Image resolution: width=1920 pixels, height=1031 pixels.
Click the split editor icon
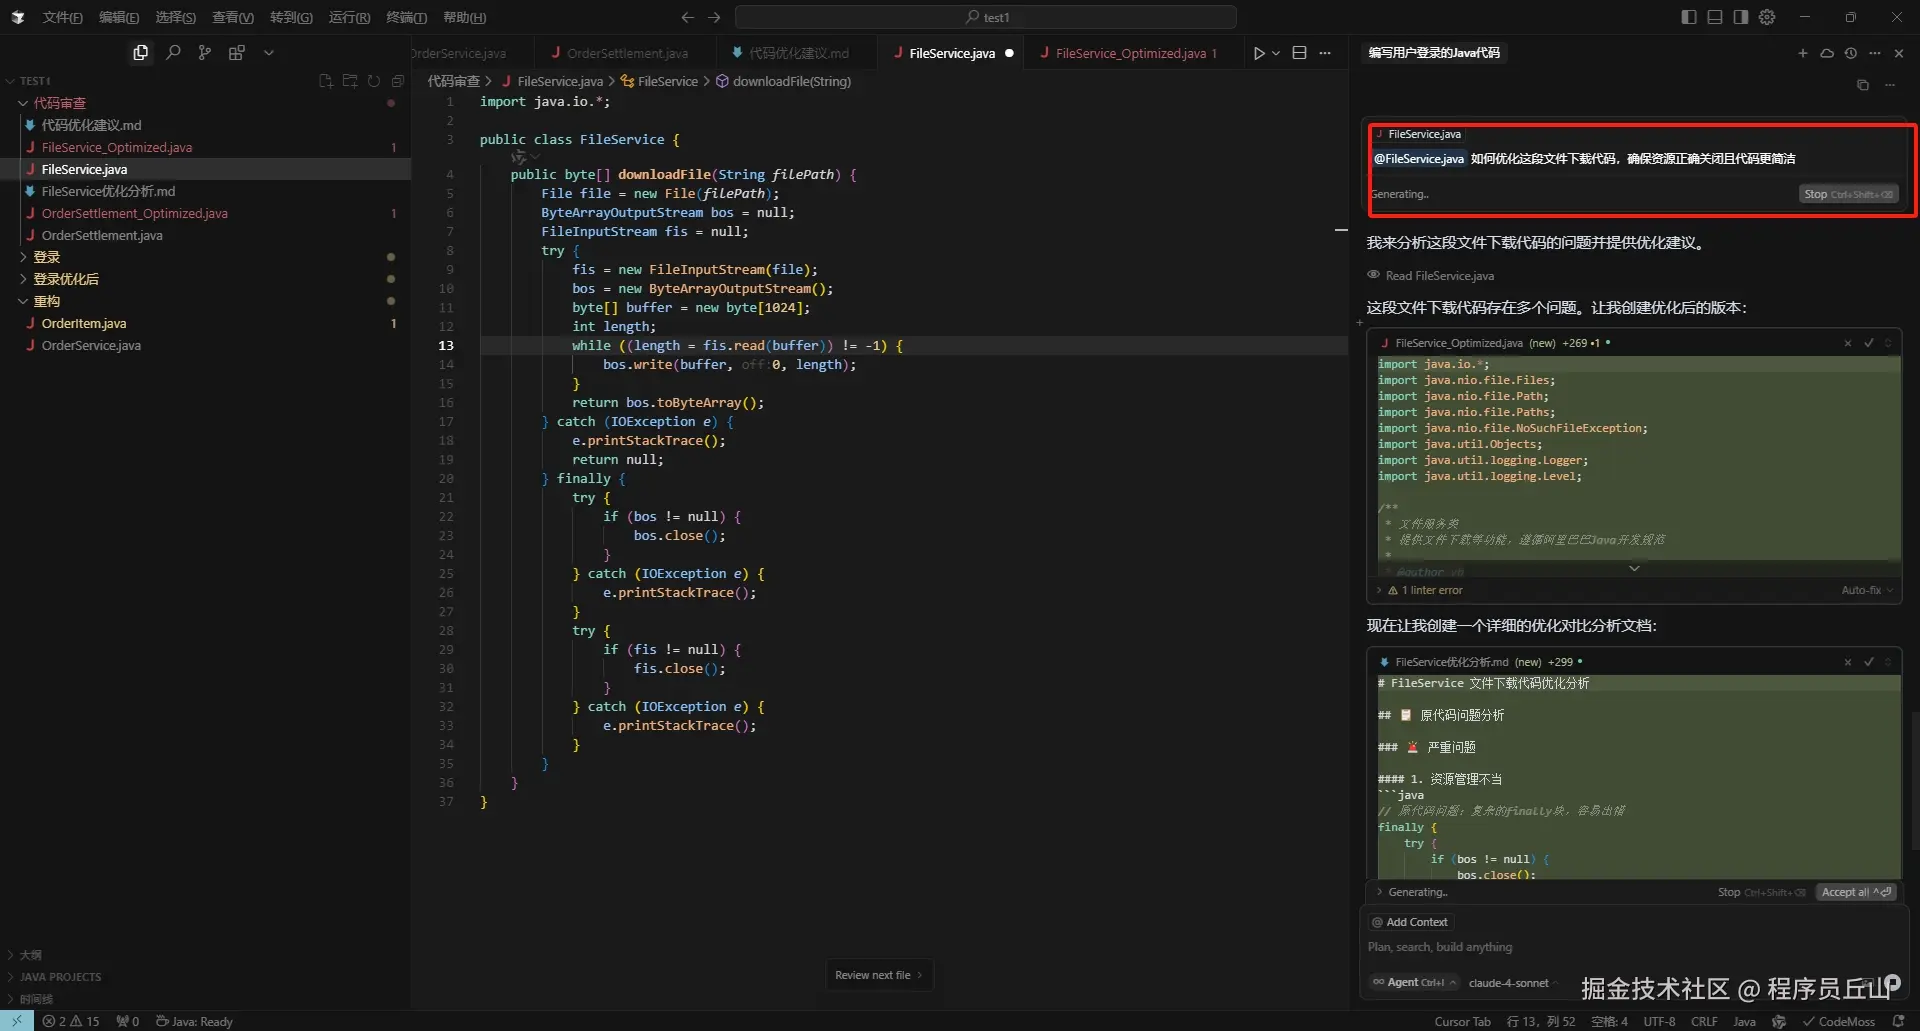click(x=1299, y=53)
